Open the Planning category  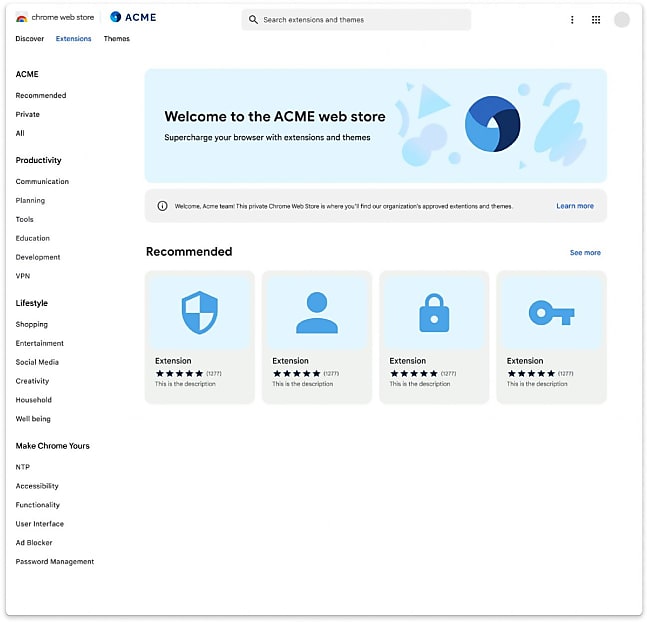coord(30,200)
